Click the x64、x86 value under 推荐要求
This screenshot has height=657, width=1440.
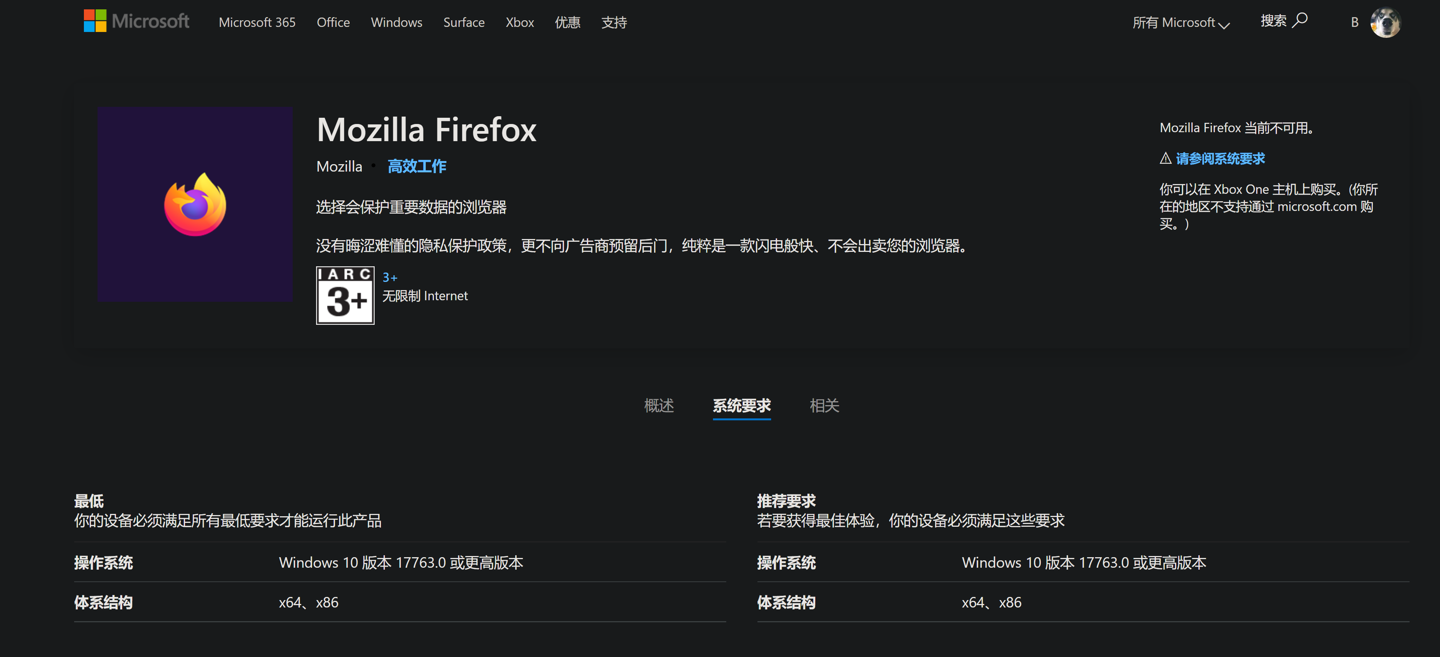coord(991,602)
